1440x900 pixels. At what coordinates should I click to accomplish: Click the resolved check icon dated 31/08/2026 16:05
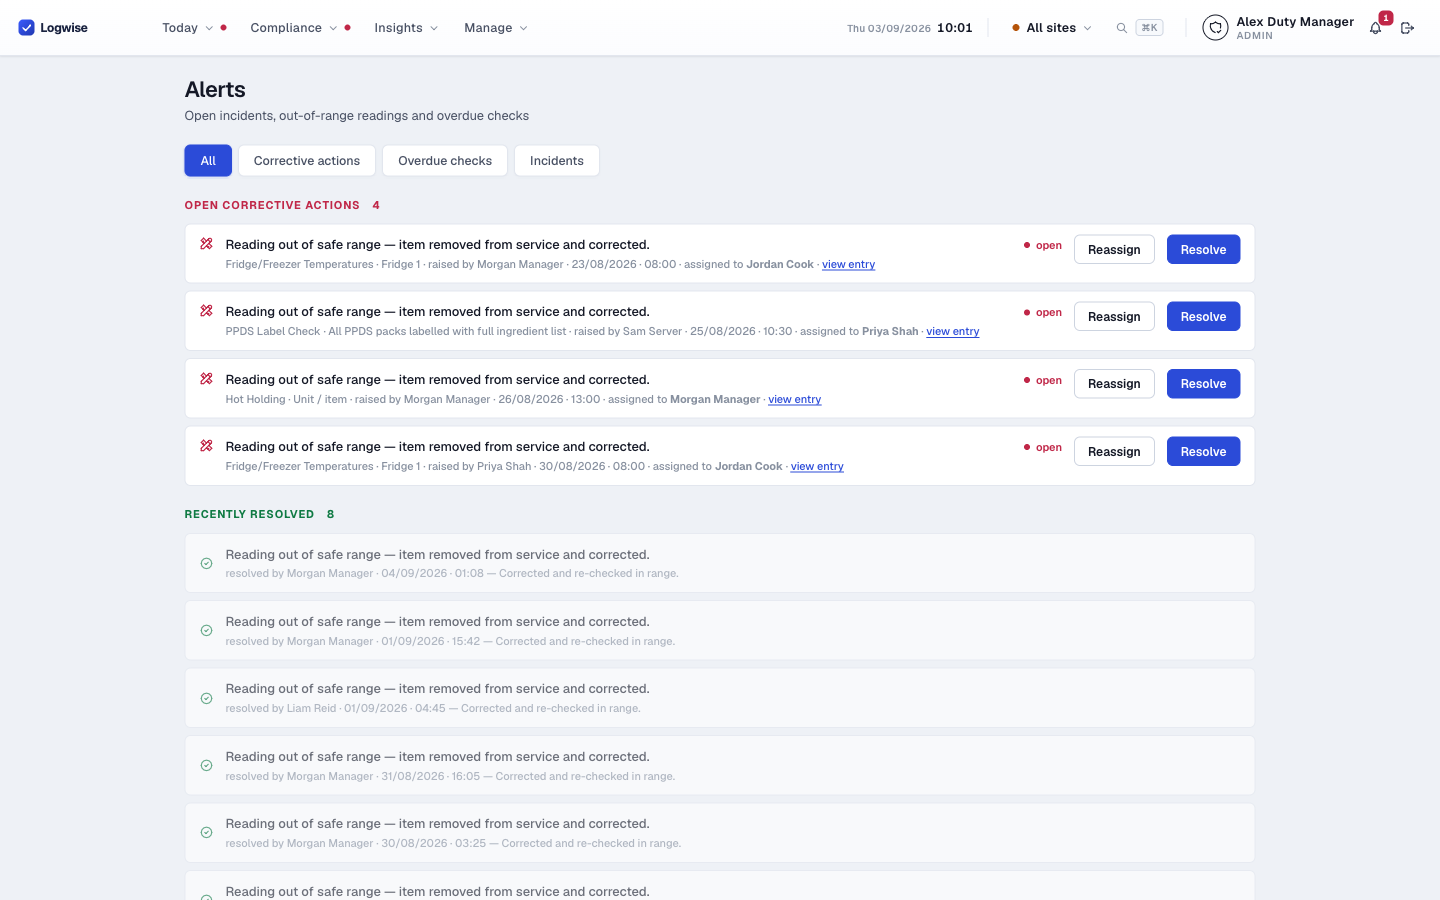(206, 765)
